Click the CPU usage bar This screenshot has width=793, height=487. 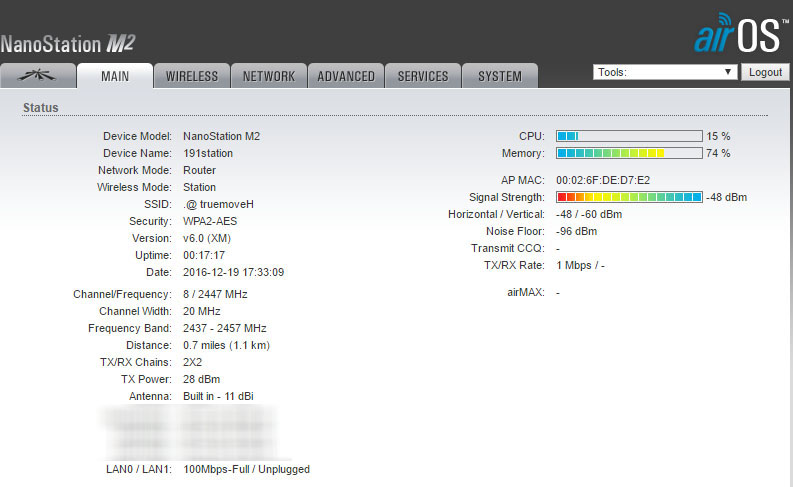[629, 136]
